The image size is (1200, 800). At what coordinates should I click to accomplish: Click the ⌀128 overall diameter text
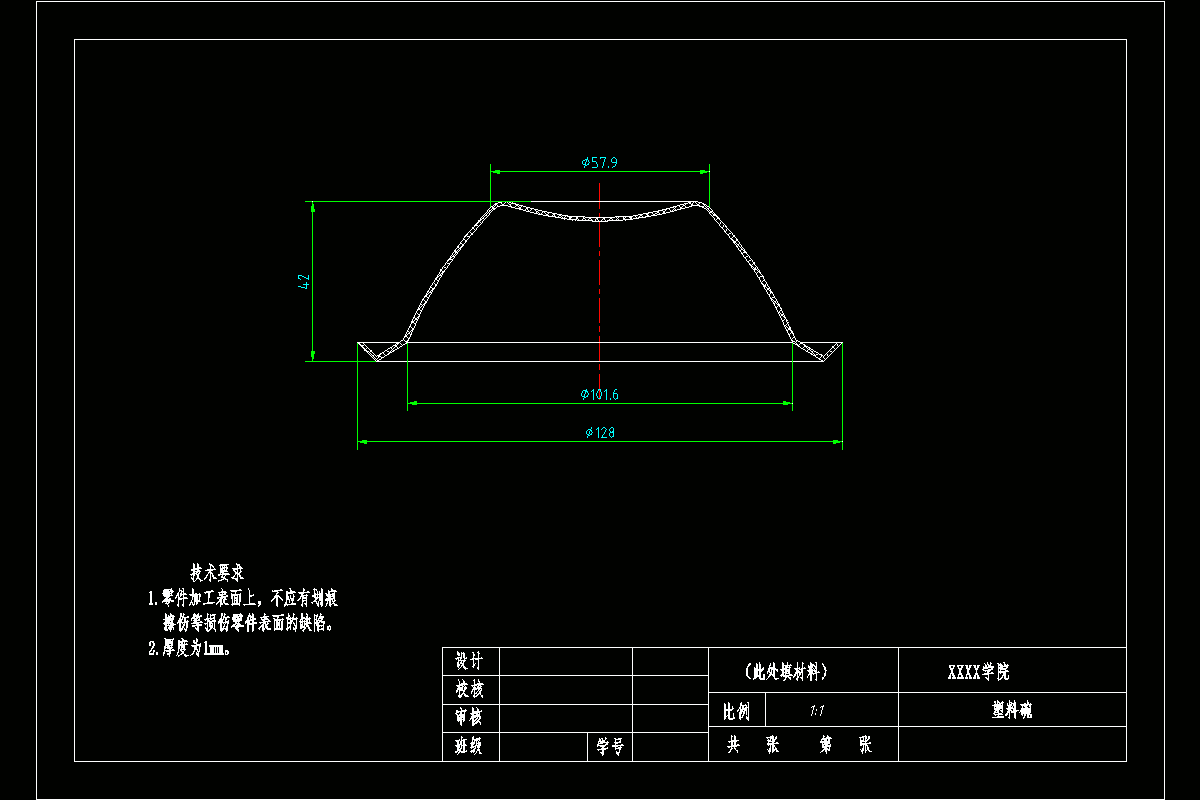tap(600, 433)
